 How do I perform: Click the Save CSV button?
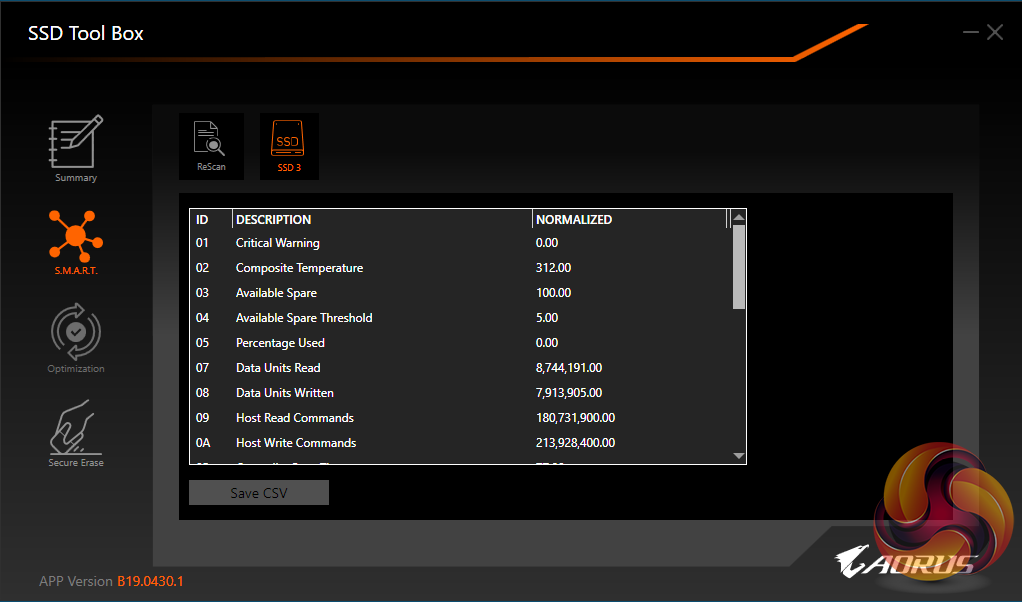point(259,493)
